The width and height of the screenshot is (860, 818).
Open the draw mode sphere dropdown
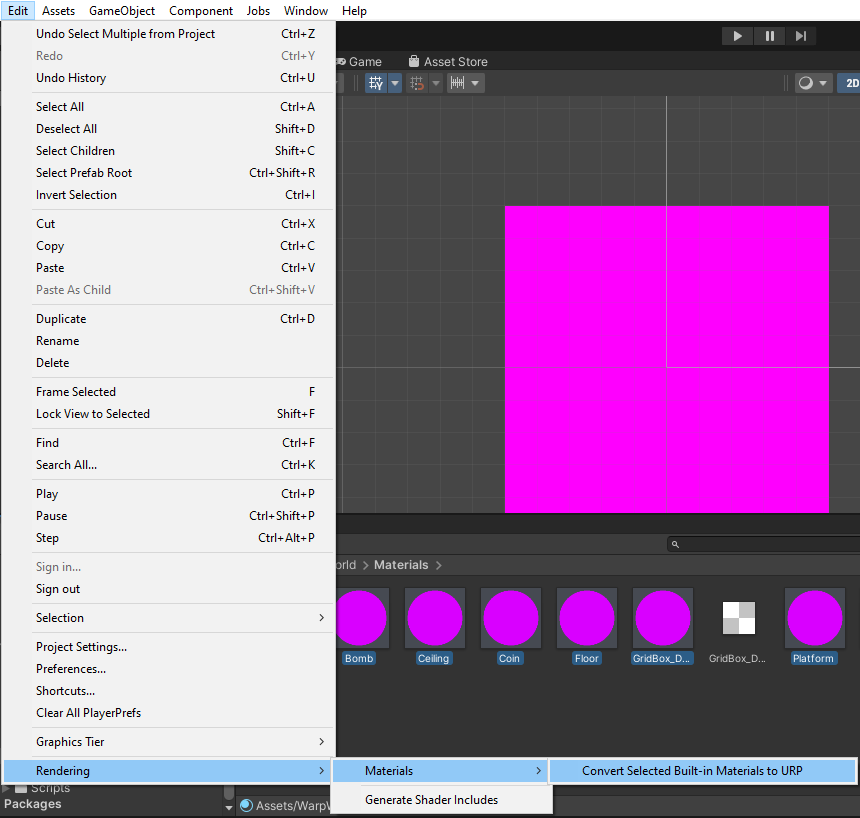click(812, 83)
